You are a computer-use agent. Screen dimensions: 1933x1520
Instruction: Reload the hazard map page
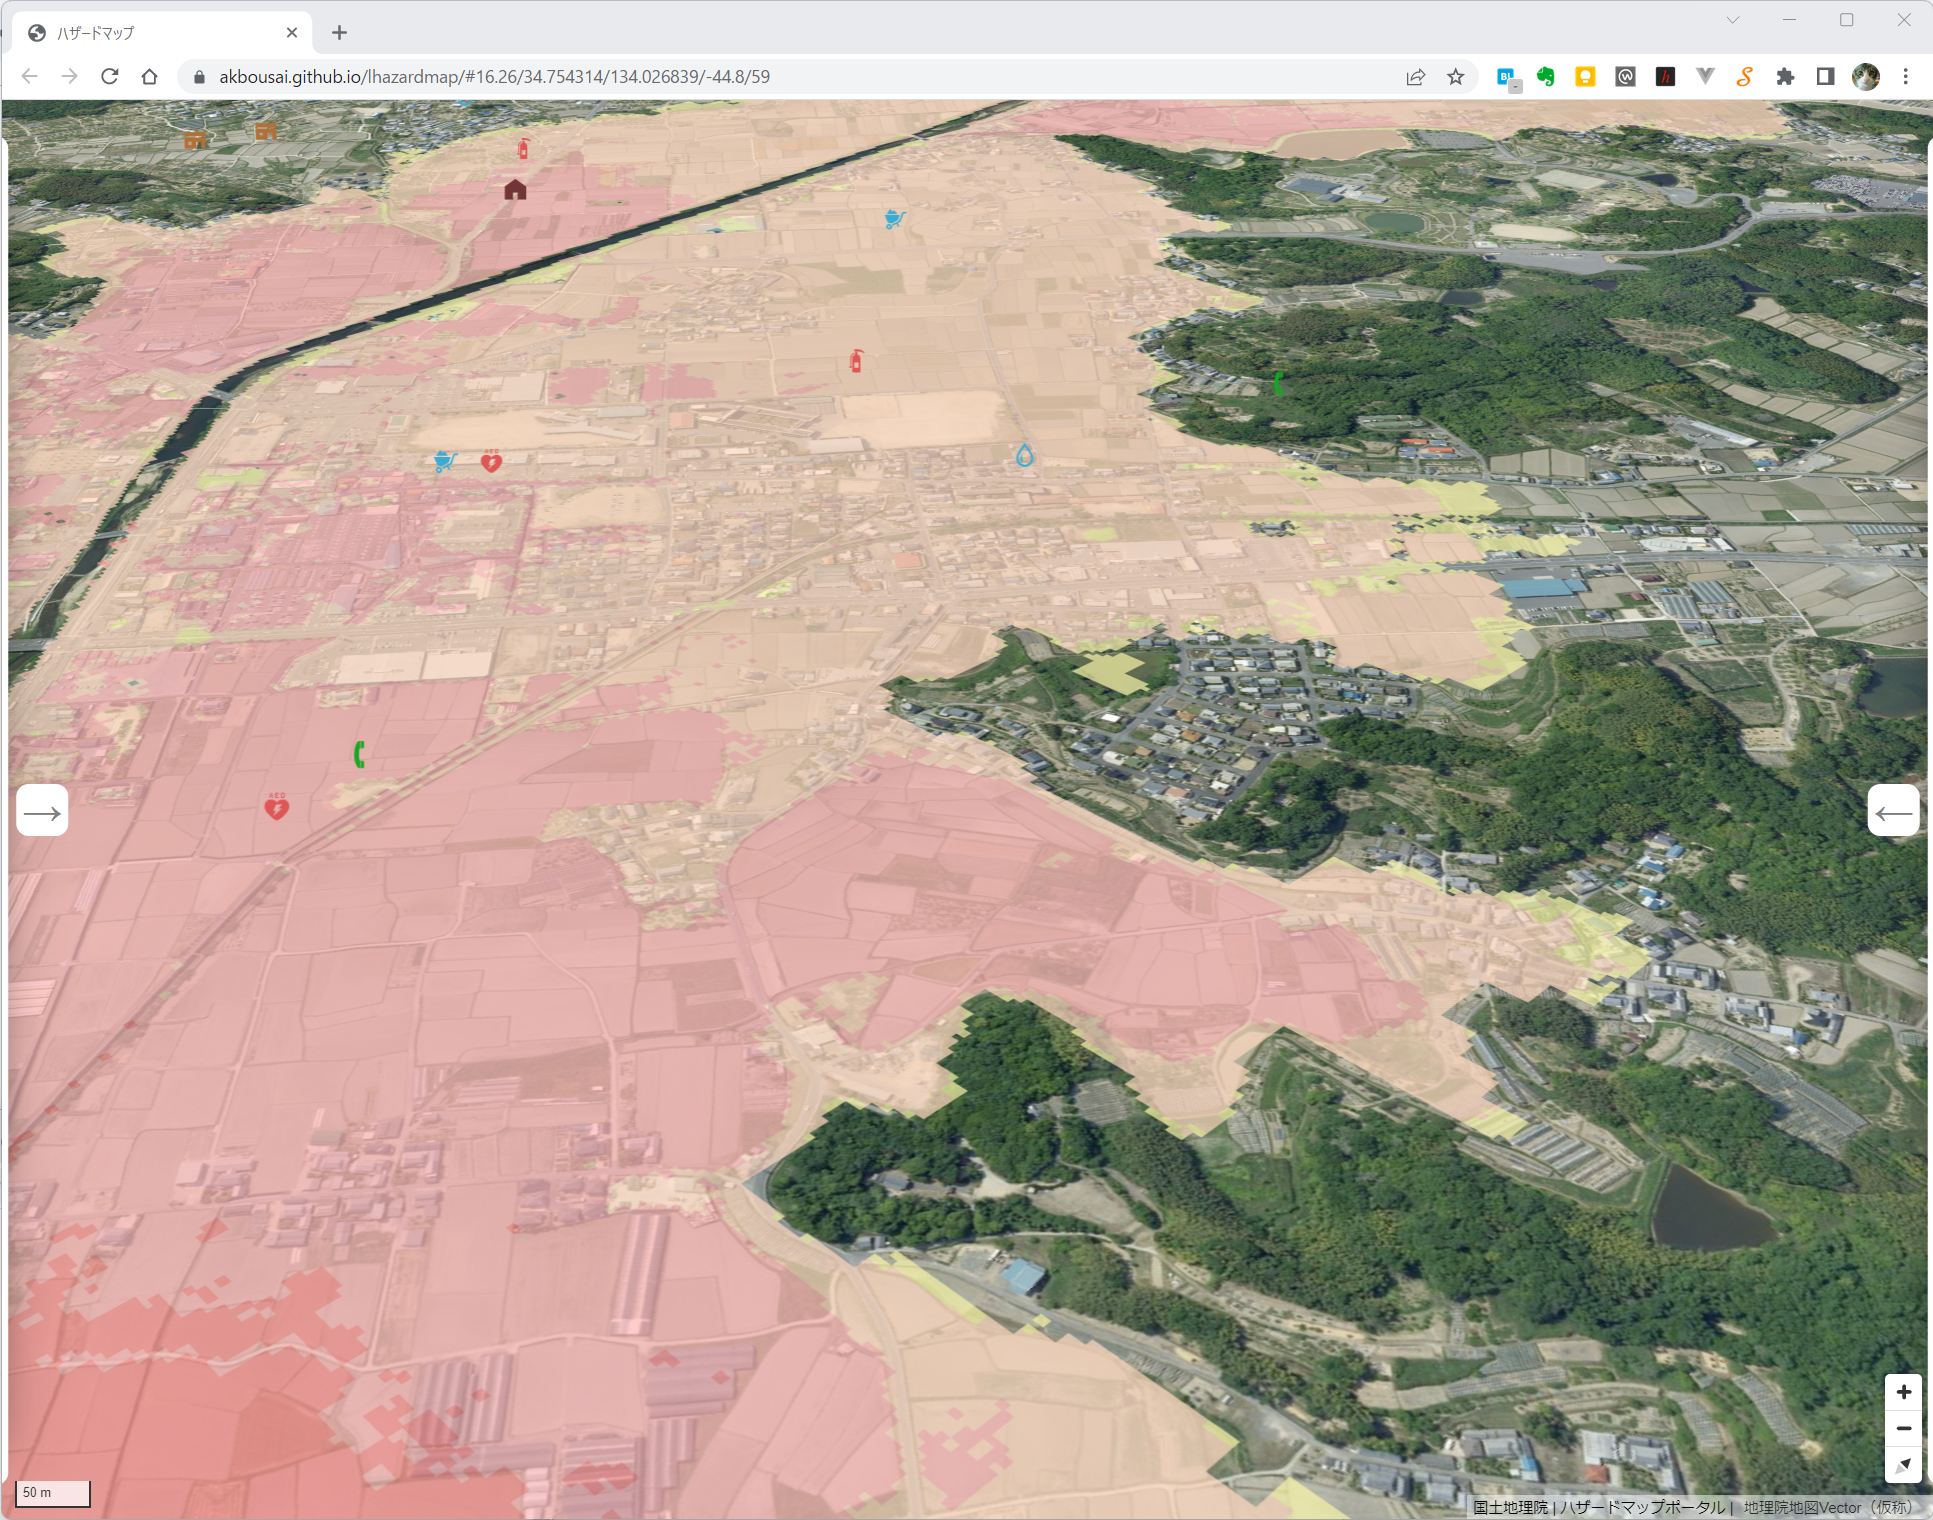[110, 77]
